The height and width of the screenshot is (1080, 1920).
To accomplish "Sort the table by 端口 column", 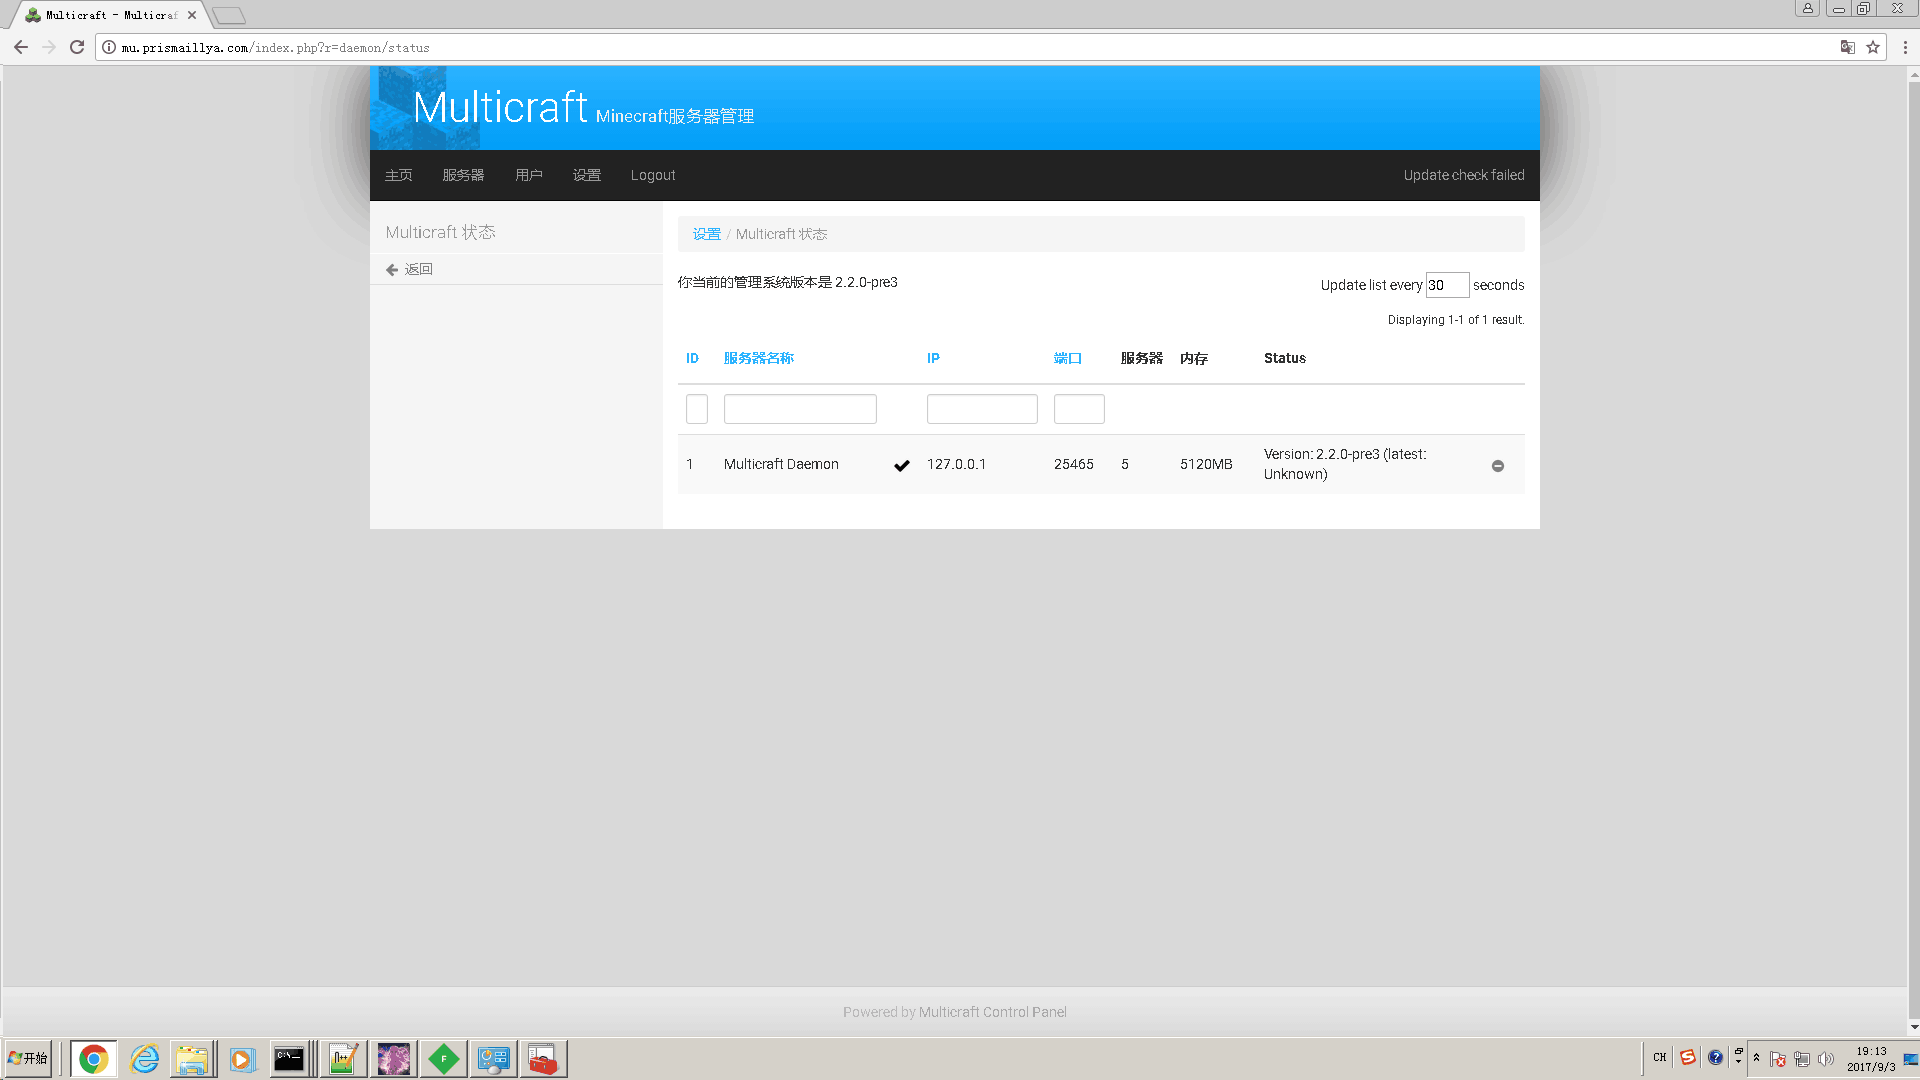I will pos(1067,358).
